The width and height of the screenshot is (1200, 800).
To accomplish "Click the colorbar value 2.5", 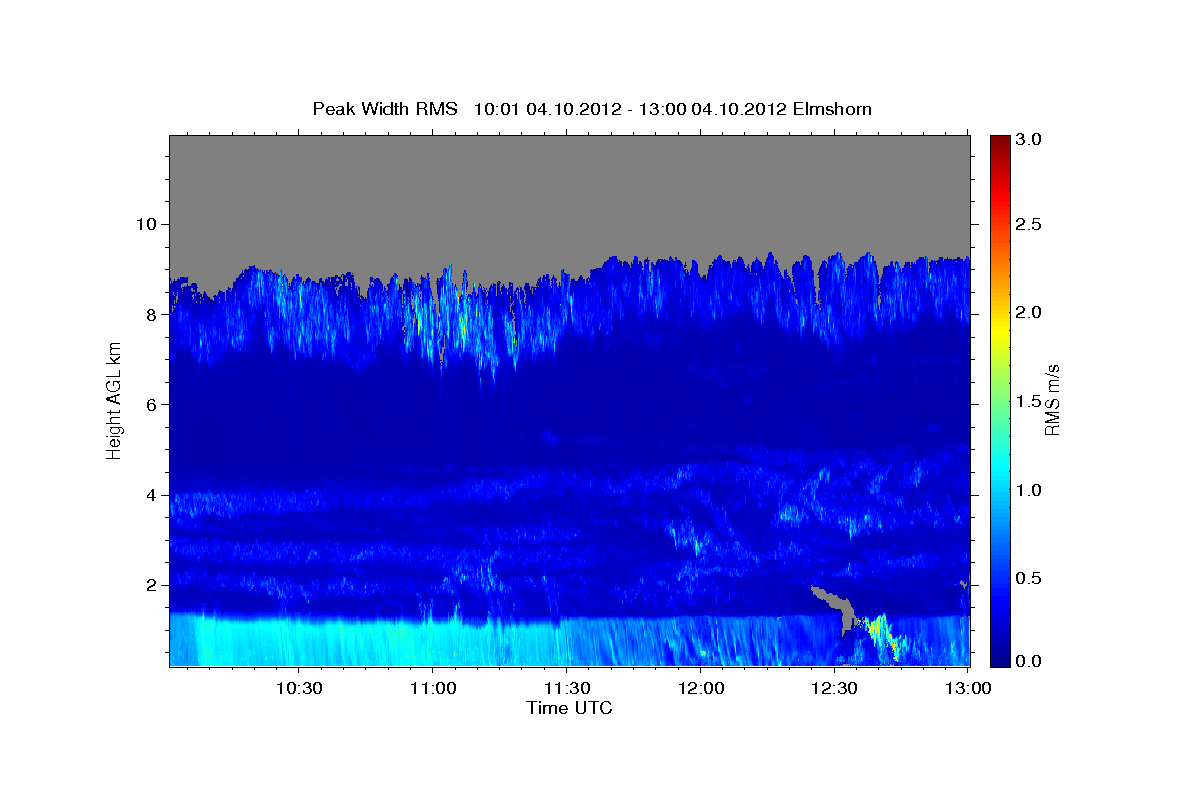I will (1030, 225).
